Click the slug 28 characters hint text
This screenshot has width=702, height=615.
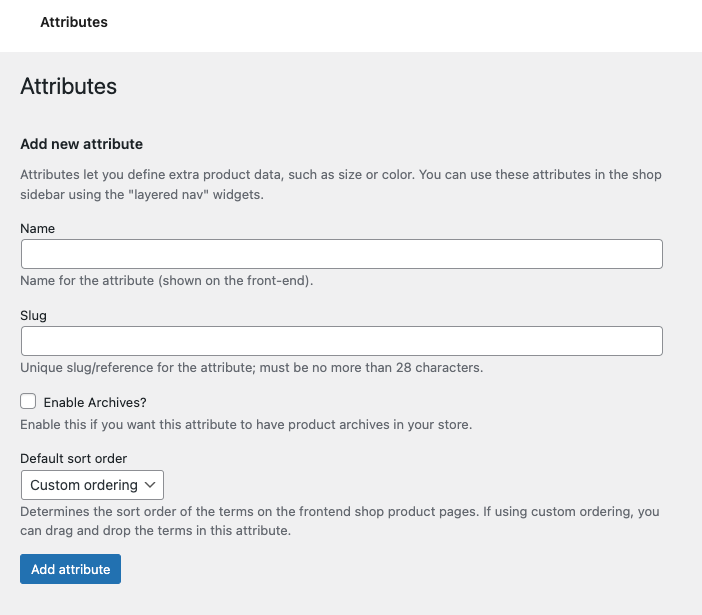pos(252,367)
